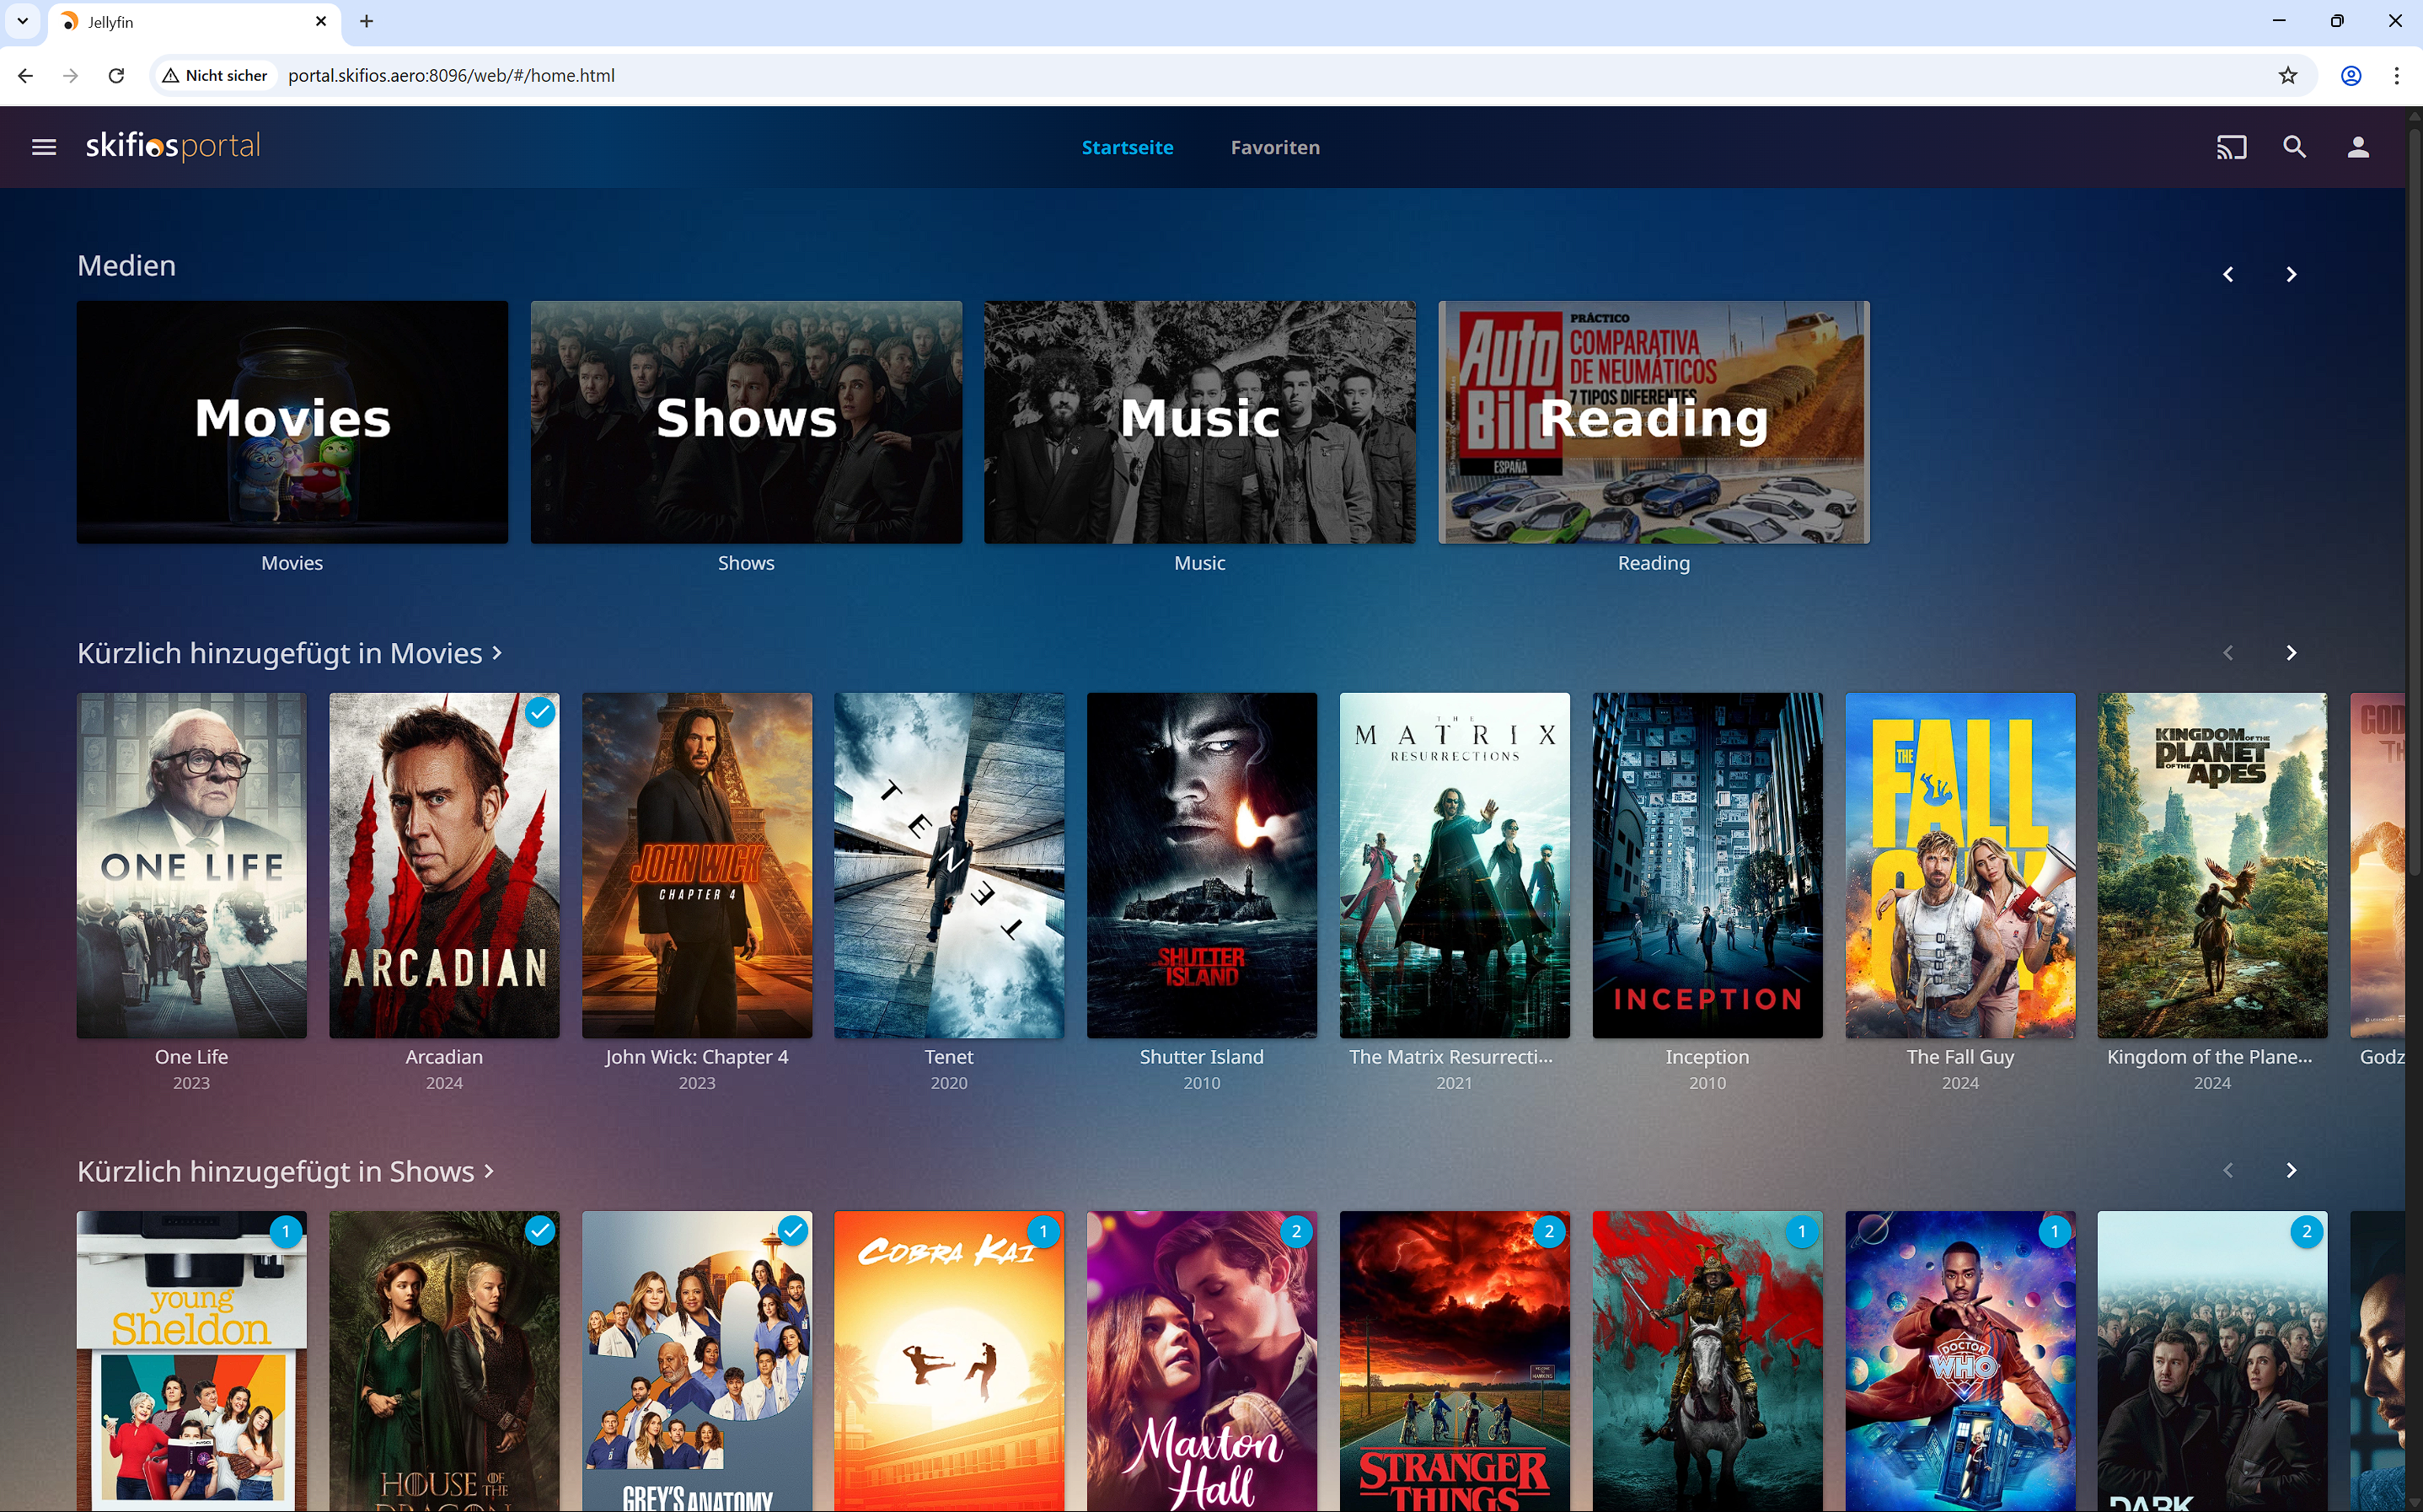
Task: Open the search magnifier icon
Action: (2294, 147)
